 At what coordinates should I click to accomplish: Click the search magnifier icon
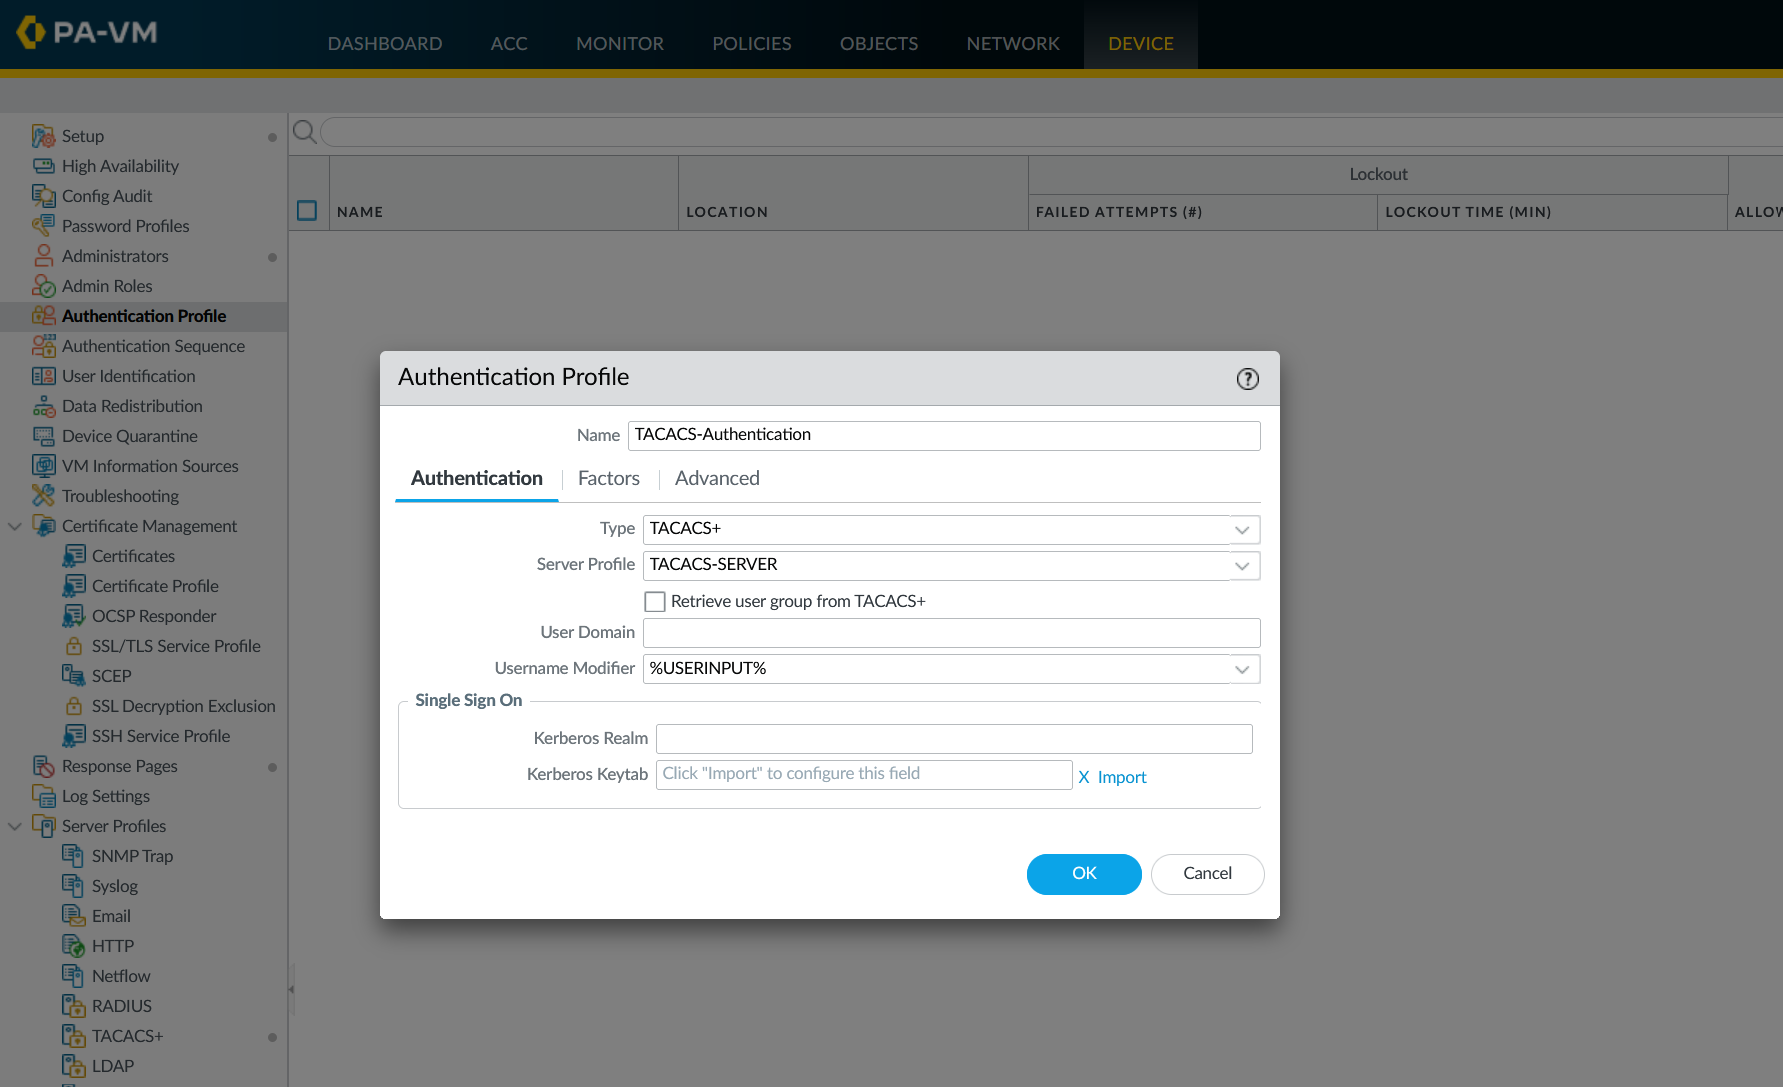point(305,132)
